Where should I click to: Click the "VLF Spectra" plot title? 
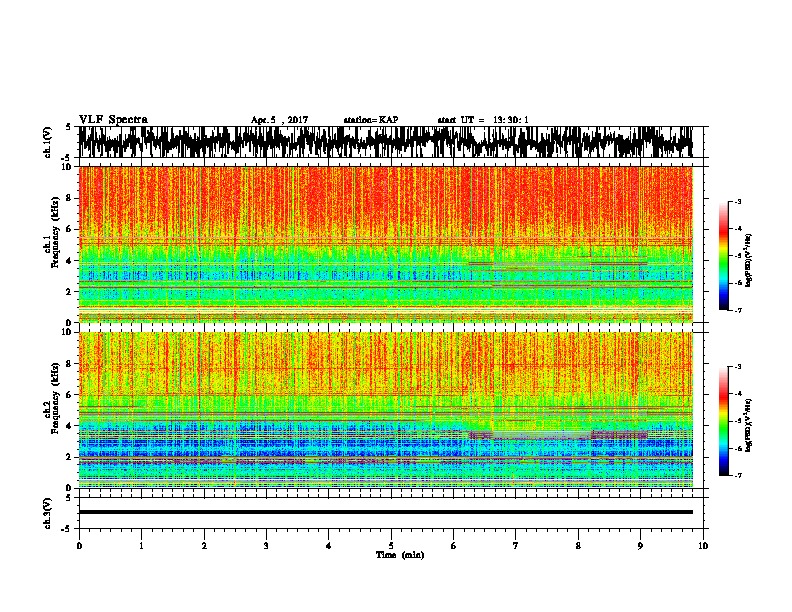tap(113, 119)
